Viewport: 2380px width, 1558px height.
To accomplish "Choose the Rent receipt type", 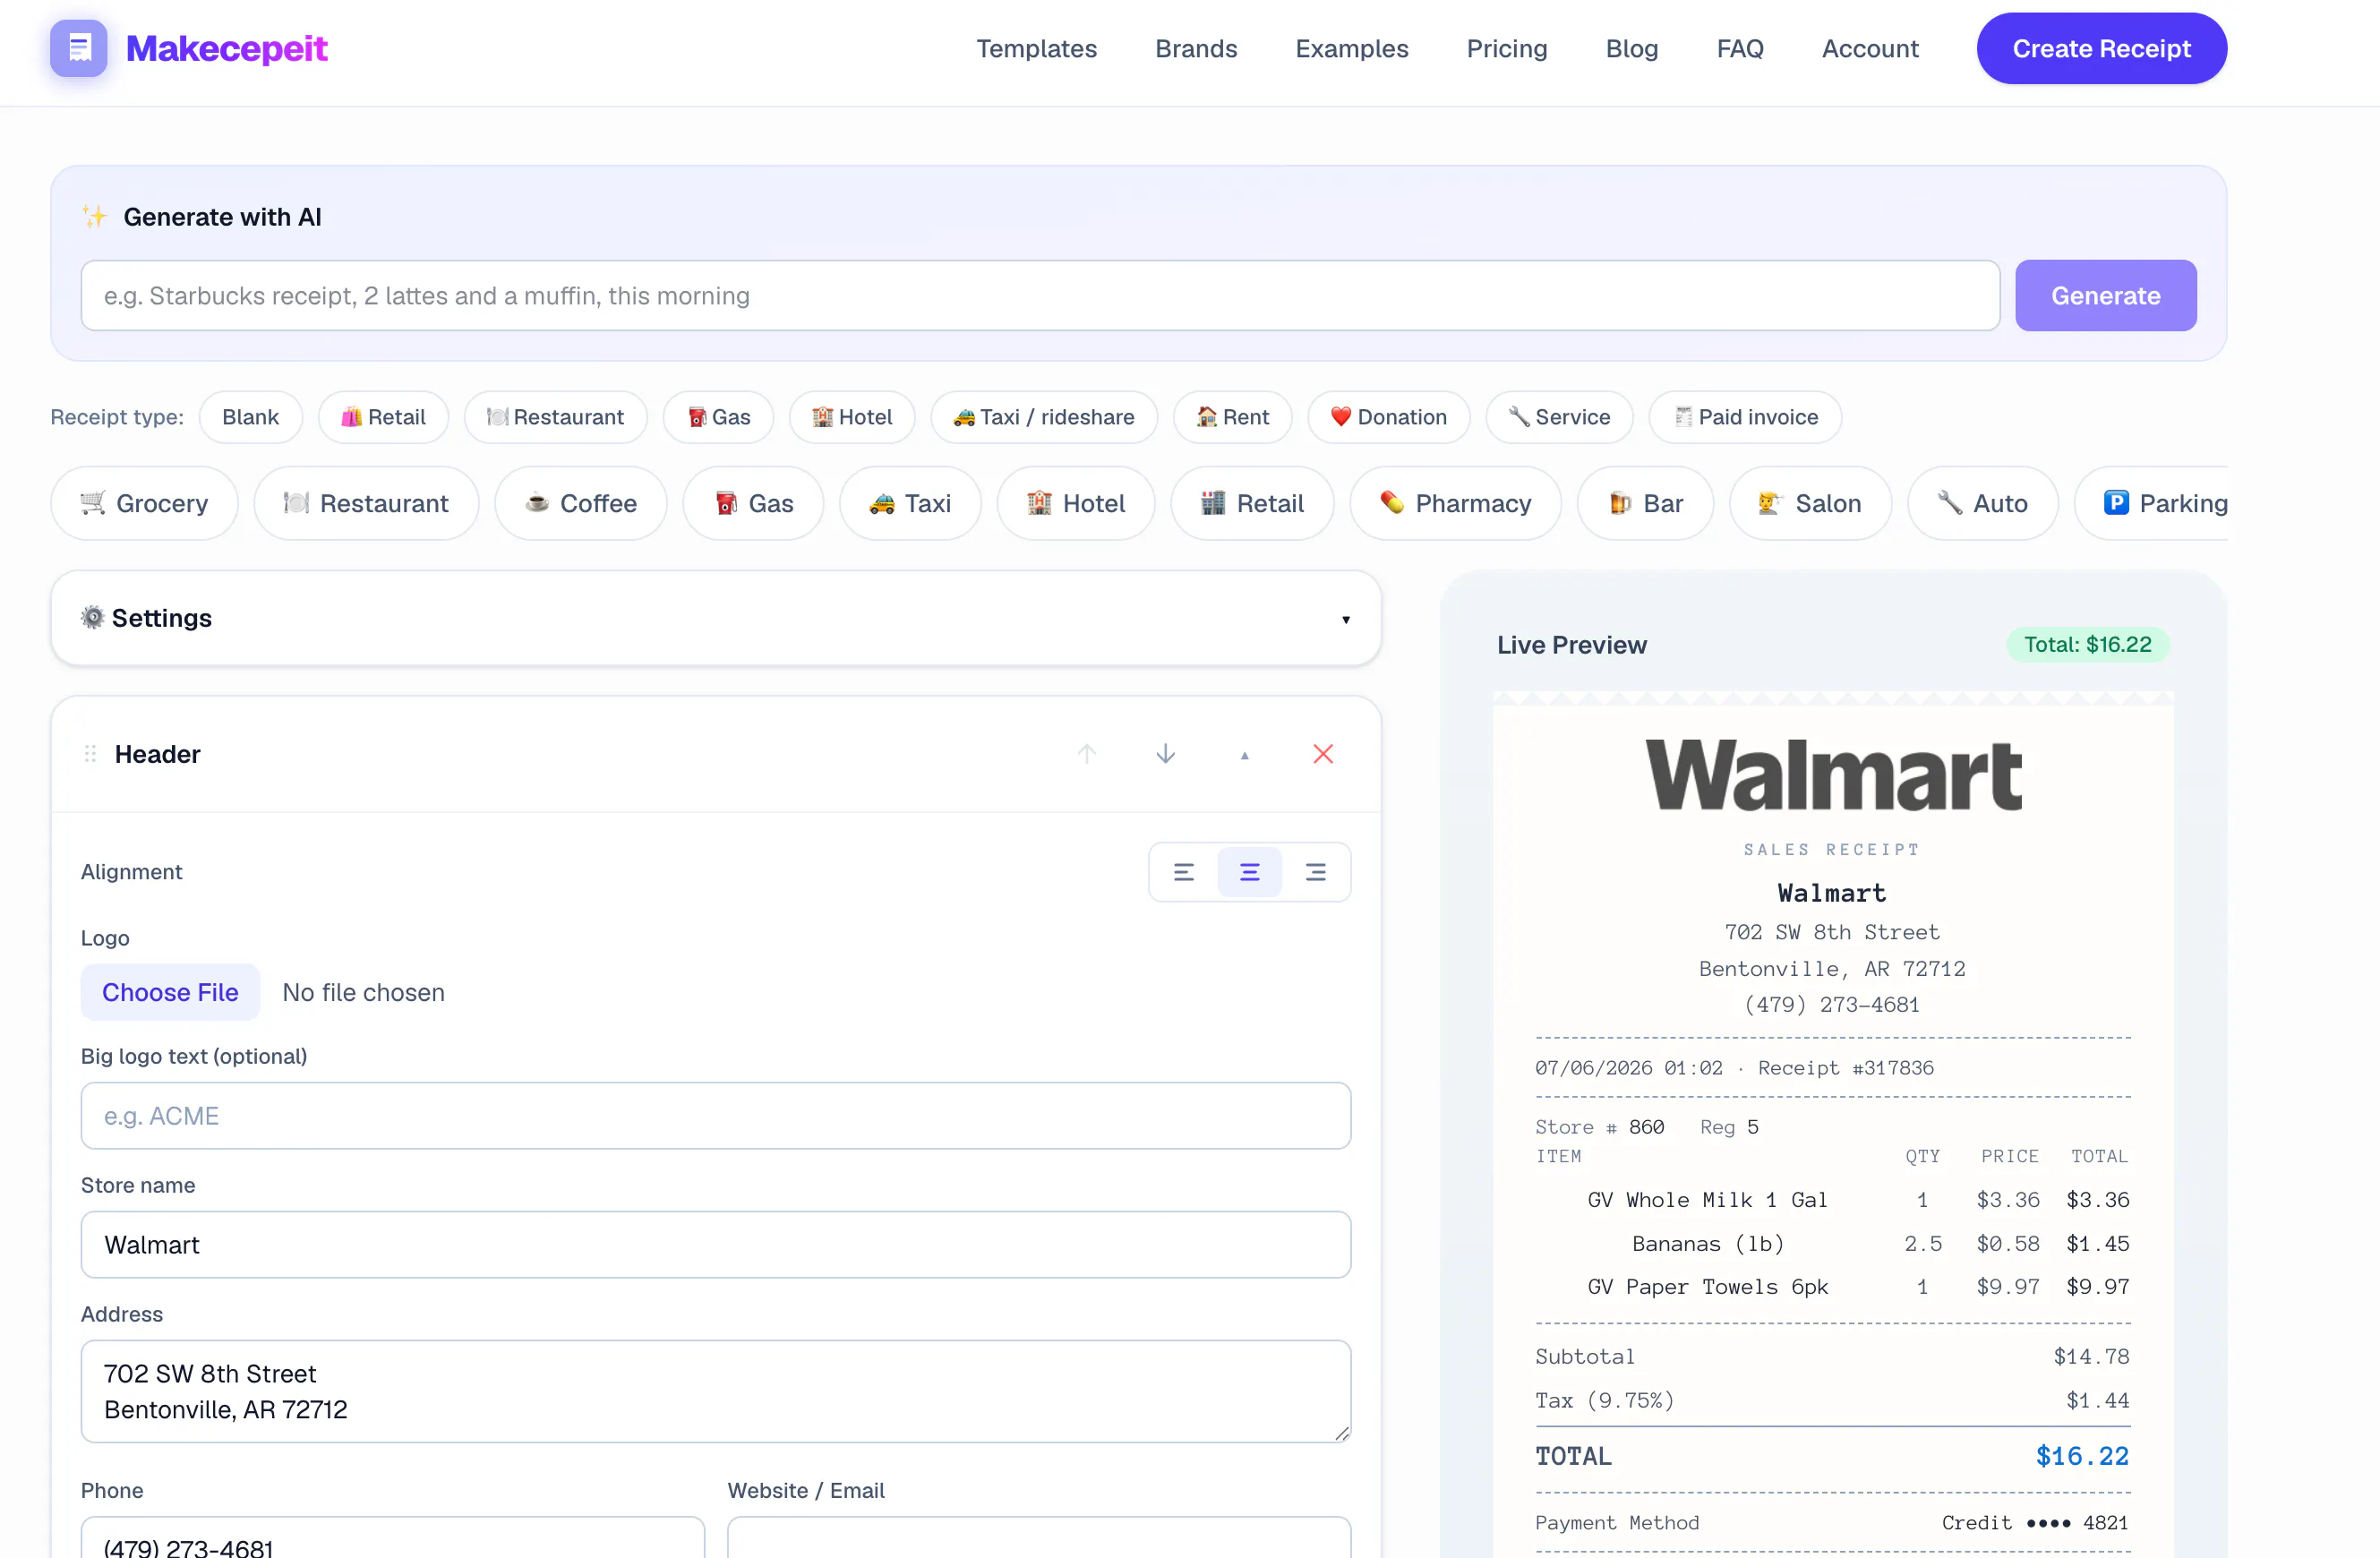I will click(x=1233, y=417).
